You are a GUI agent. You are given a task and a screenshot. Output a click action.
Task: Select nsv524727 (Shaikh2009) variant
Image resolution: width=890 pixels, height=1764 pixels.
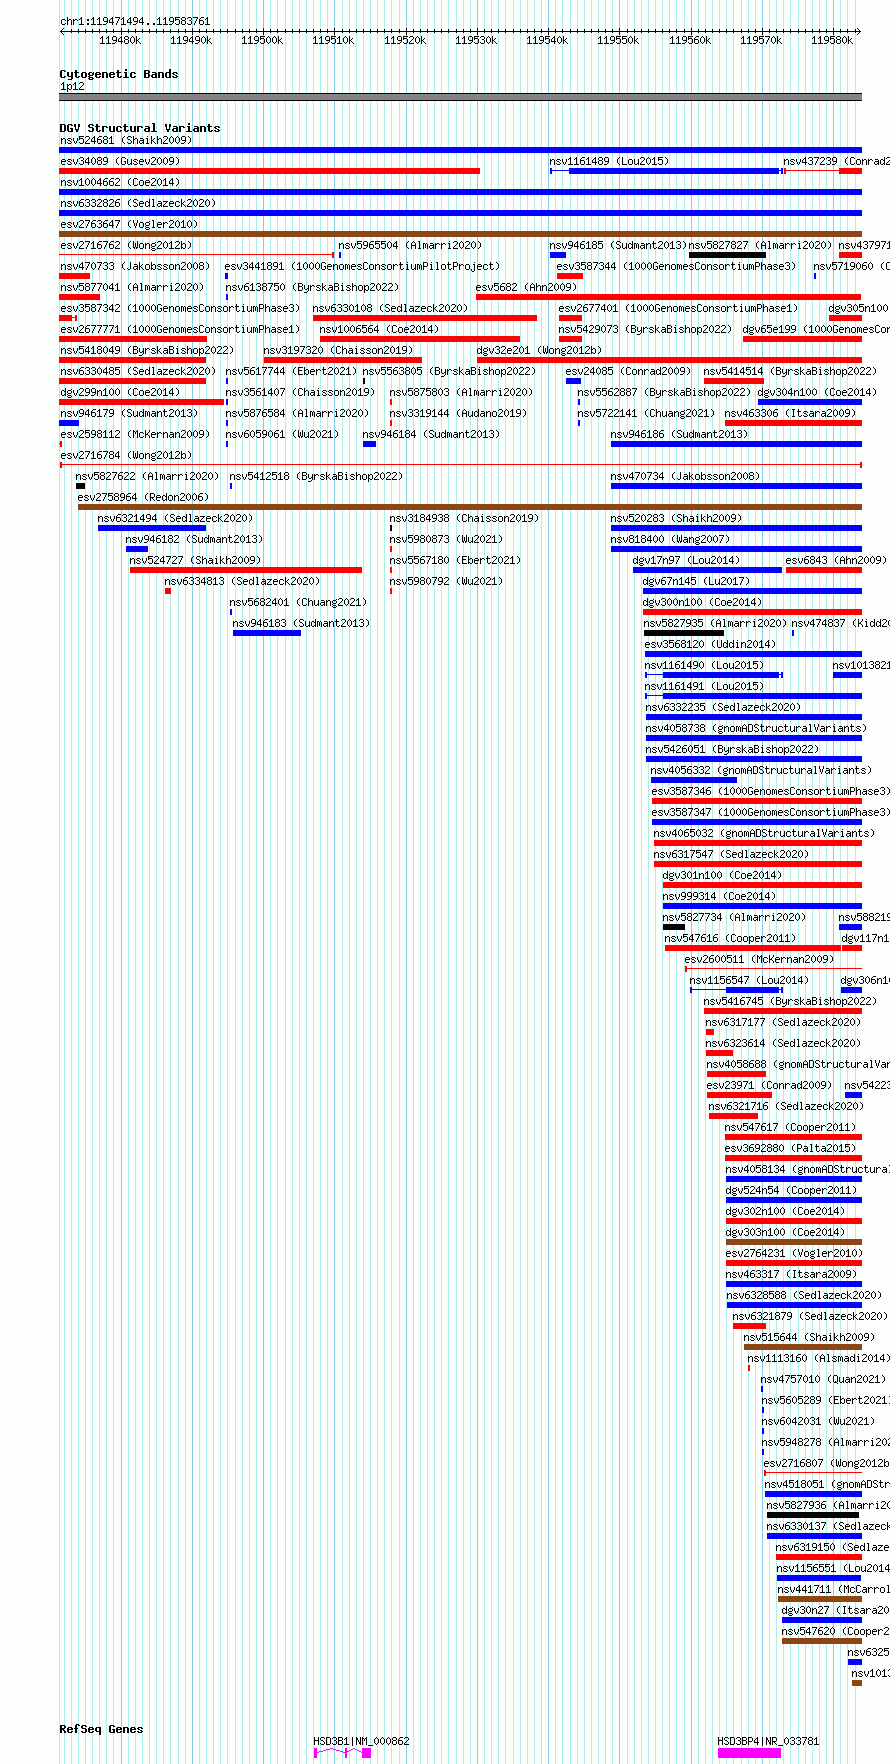tap(195, 560)
